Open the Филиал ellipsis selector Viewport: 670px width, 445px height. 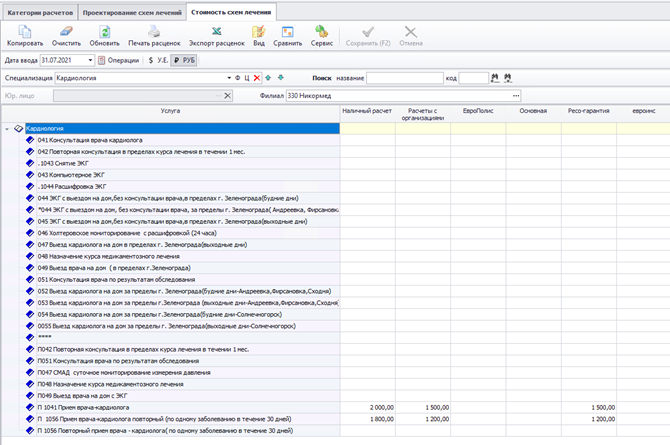pyautogui.click(x=516, y=95)
